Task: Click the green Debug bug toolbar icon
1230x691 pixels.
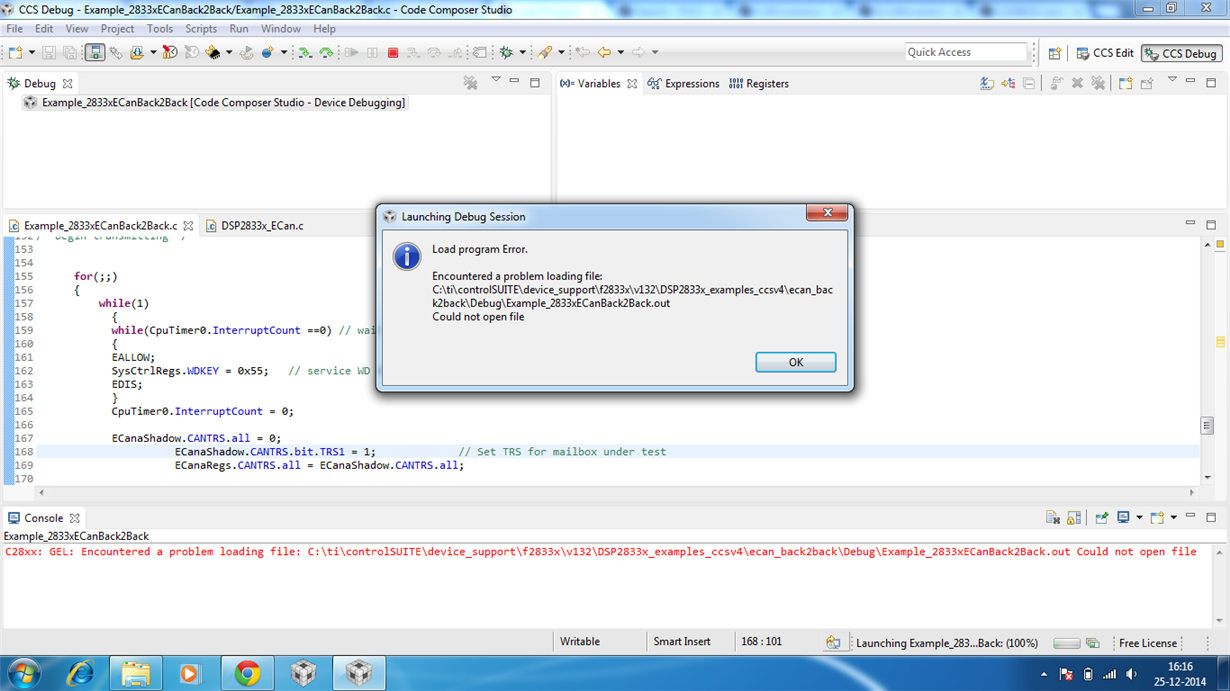Action: (507, 52)
